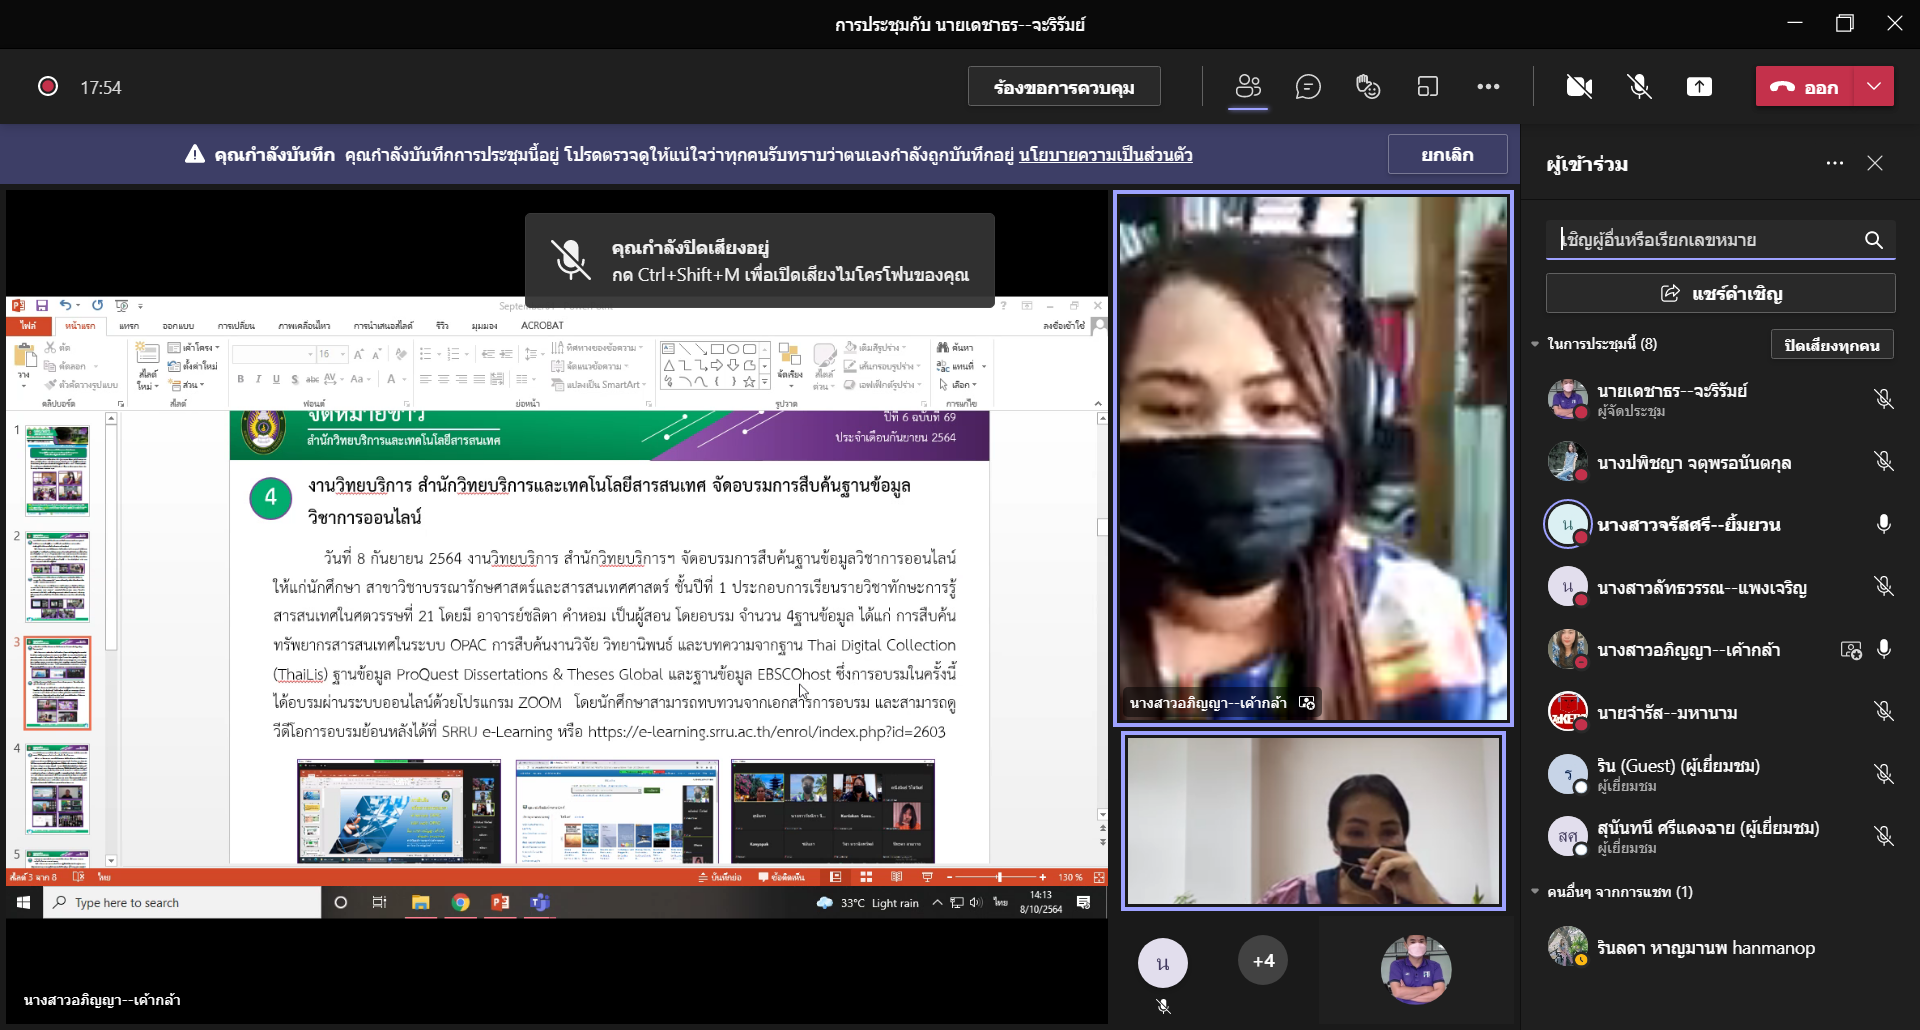Click the raise hand reactions icon
Image resolution: width=1920 pixels, height=1030 pixels.
(x=1368, y=87)
